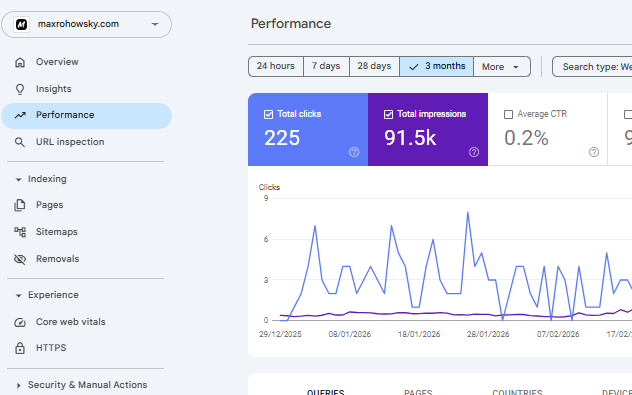Enable the Average CTR metric checkbox
The image size is (632, 395).
(508, 114)
